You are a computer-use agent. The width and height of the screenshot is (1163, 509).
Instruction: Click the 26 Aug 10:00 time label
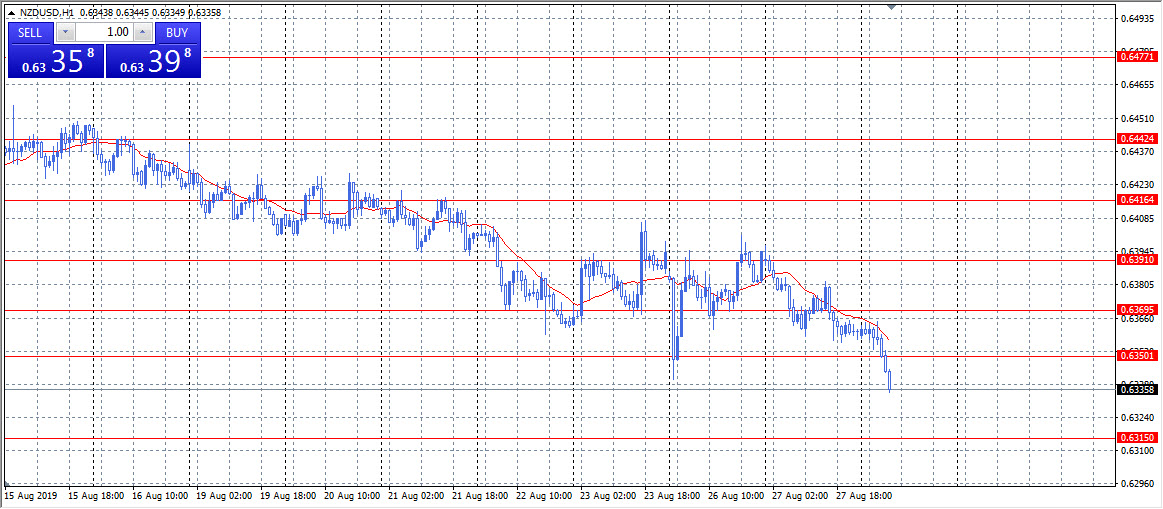click(x=735, y=495)
